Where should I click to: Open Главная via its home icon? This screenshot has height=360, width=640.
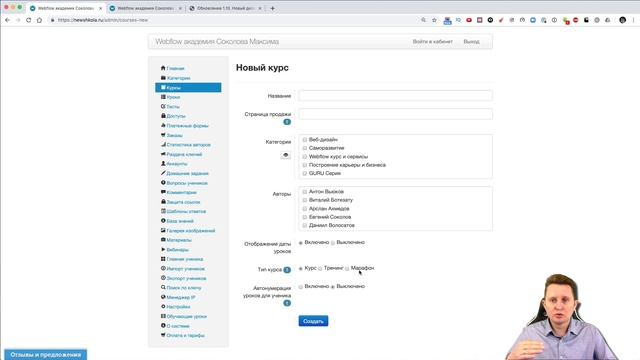[163, 68]
